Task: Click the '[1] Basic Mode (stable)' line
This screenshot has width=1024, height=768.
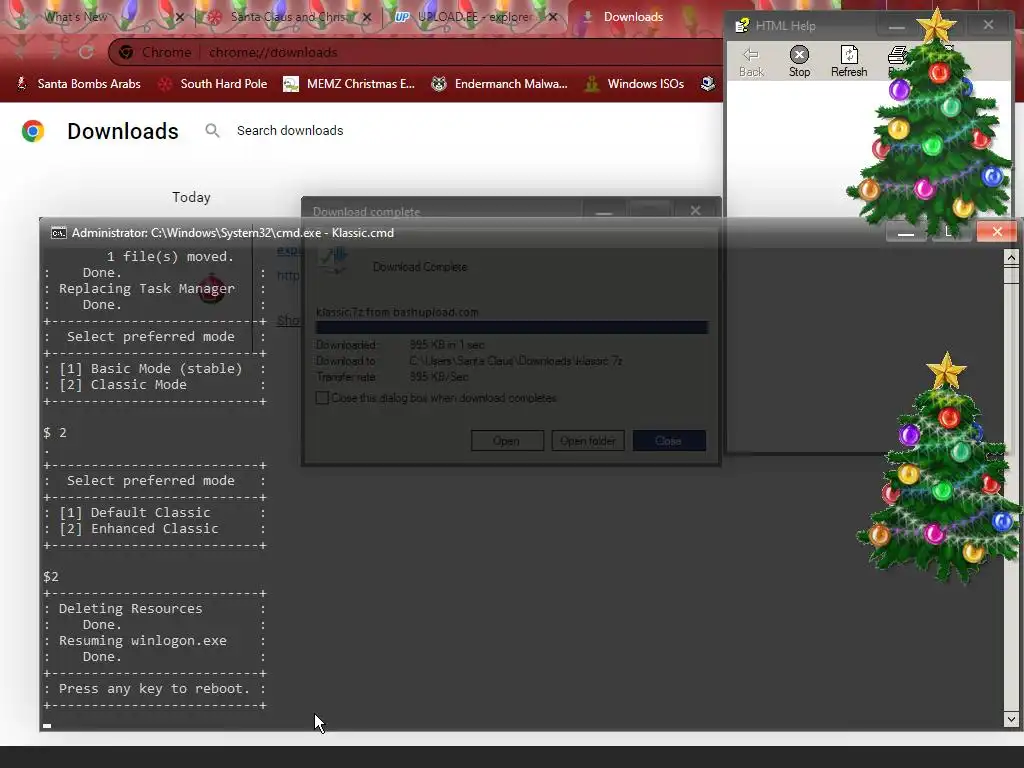Action: click(150, 368)
